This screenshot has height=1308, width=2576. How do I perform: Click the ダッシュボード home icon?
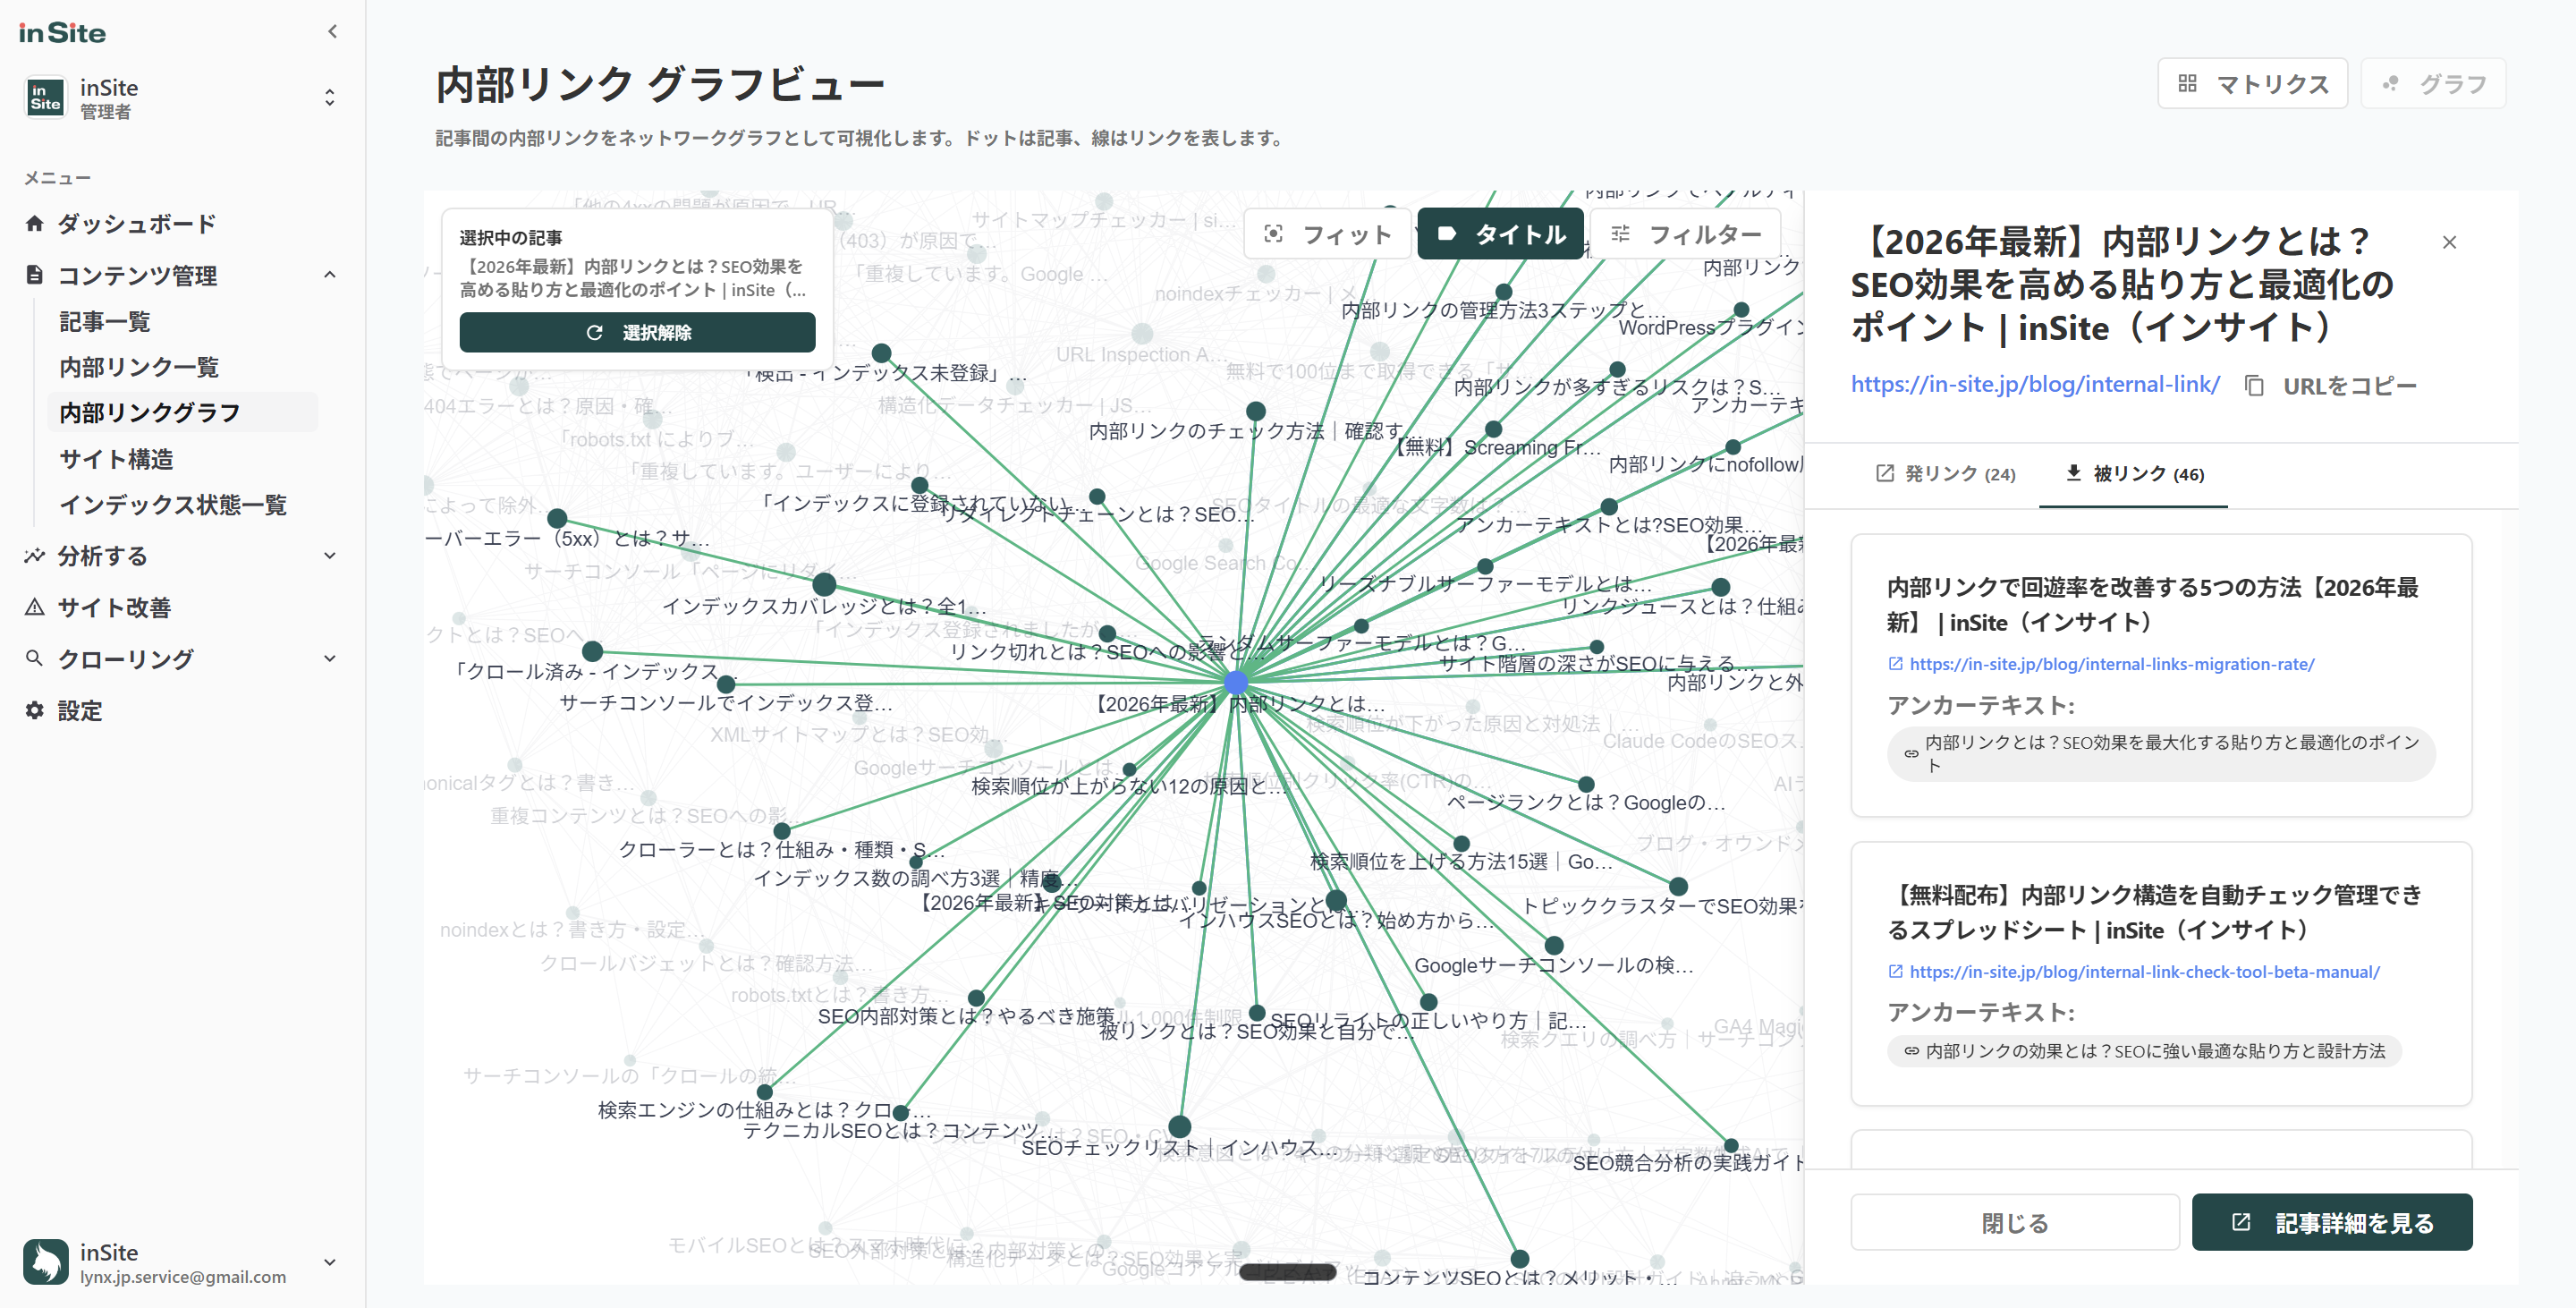(34, 223)
